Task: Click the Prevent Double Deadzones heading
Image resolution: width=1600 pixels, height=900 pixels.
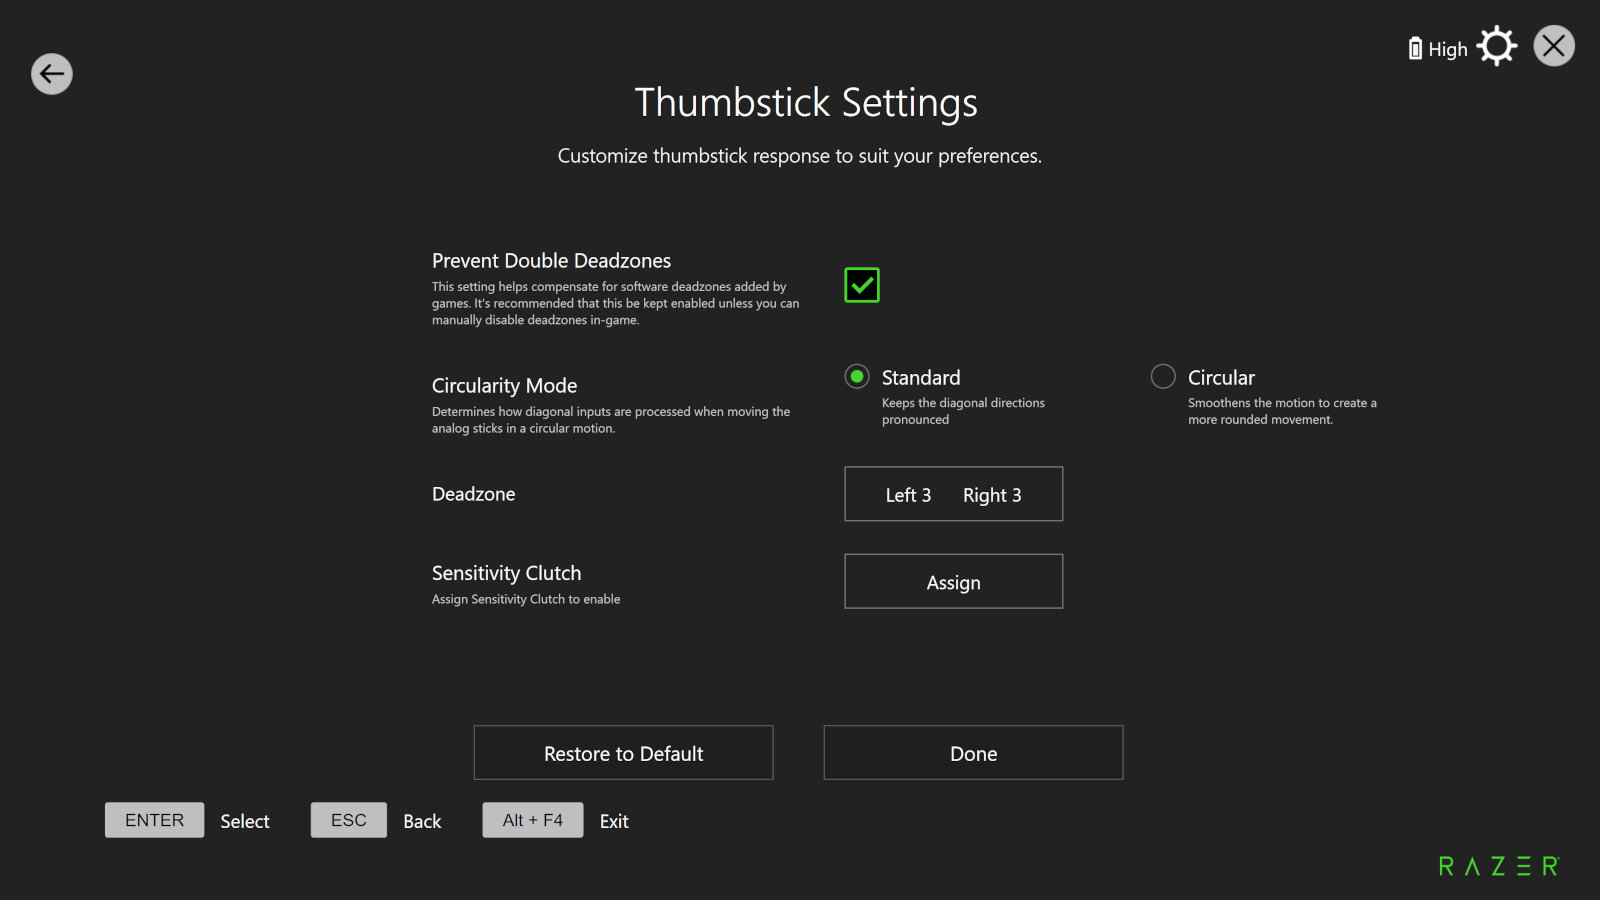Action: pyautogui.click(x=551, y=261)
